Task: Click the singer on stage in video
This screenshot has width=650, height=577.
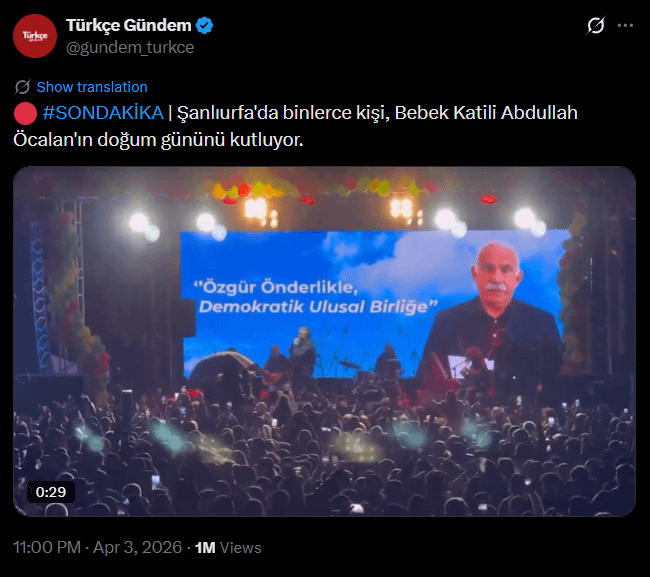Action: click(x=303, y=352)
